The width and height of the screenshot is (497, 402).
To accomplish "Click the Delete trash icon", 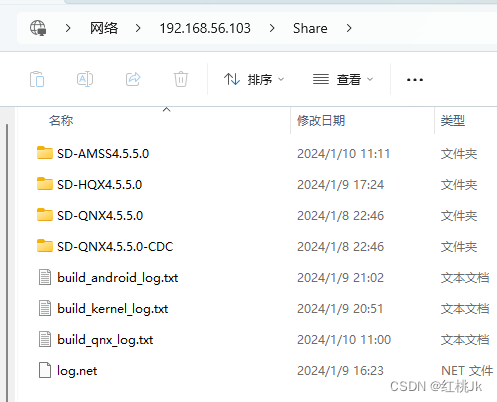I will tap(181, 79).
